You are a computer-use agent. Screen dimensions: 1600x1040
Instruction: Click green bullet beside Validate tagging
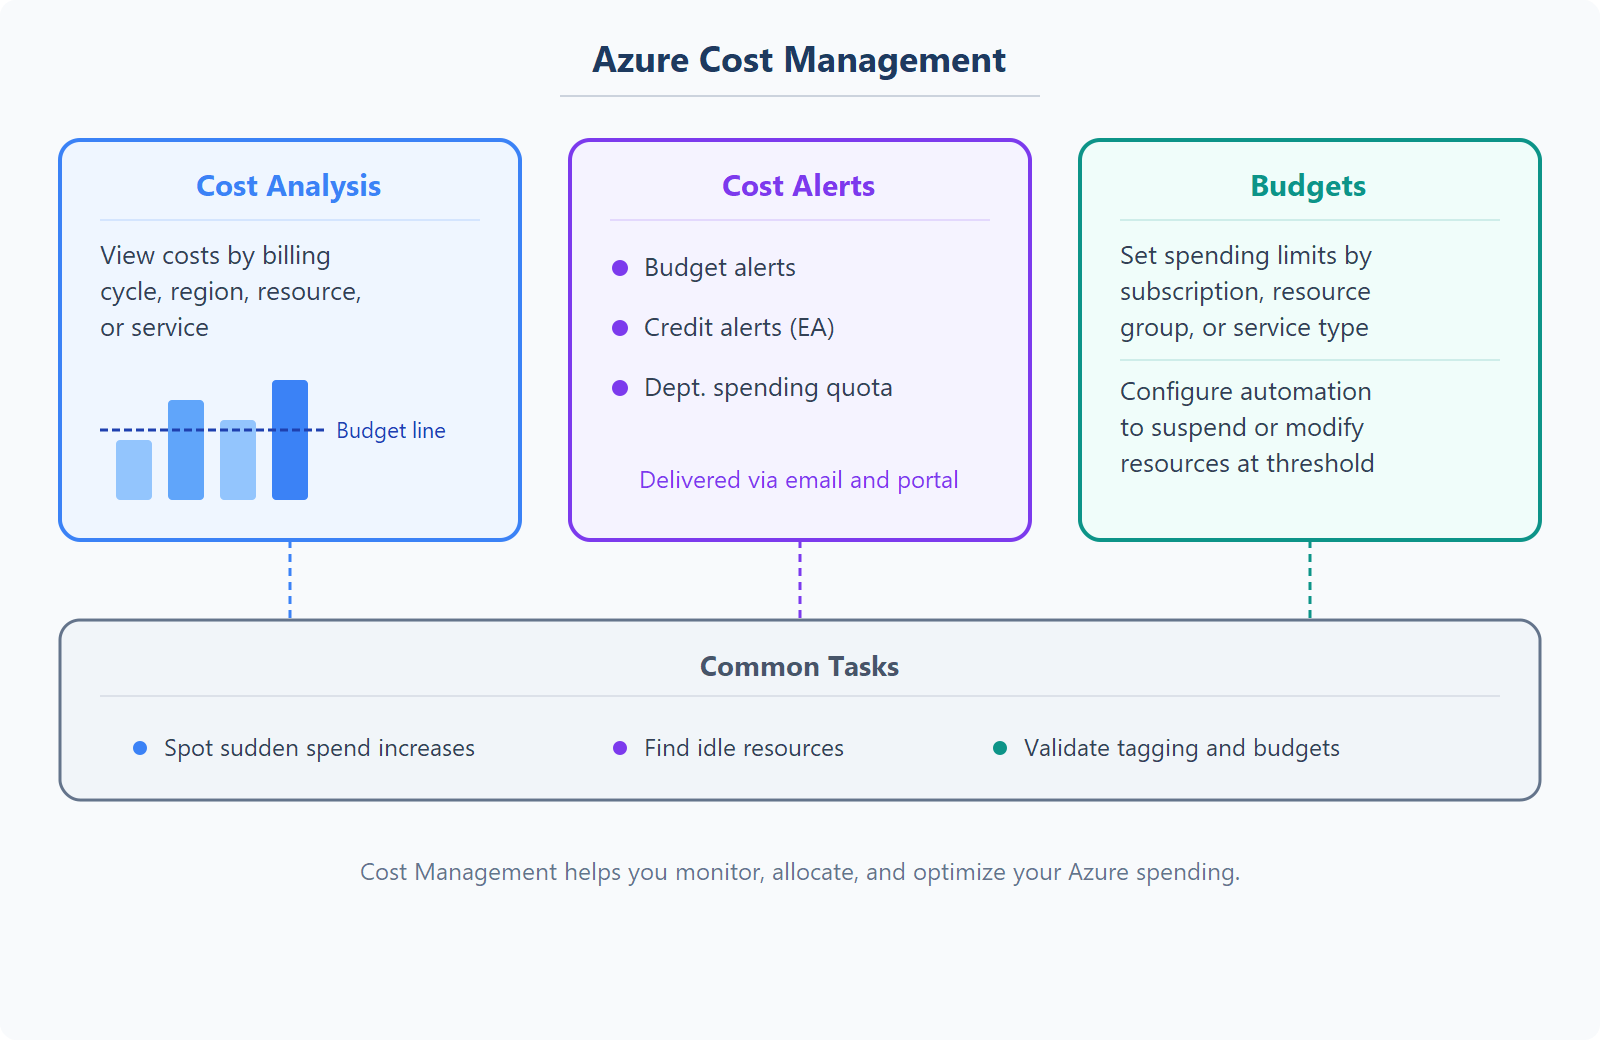1000,748
